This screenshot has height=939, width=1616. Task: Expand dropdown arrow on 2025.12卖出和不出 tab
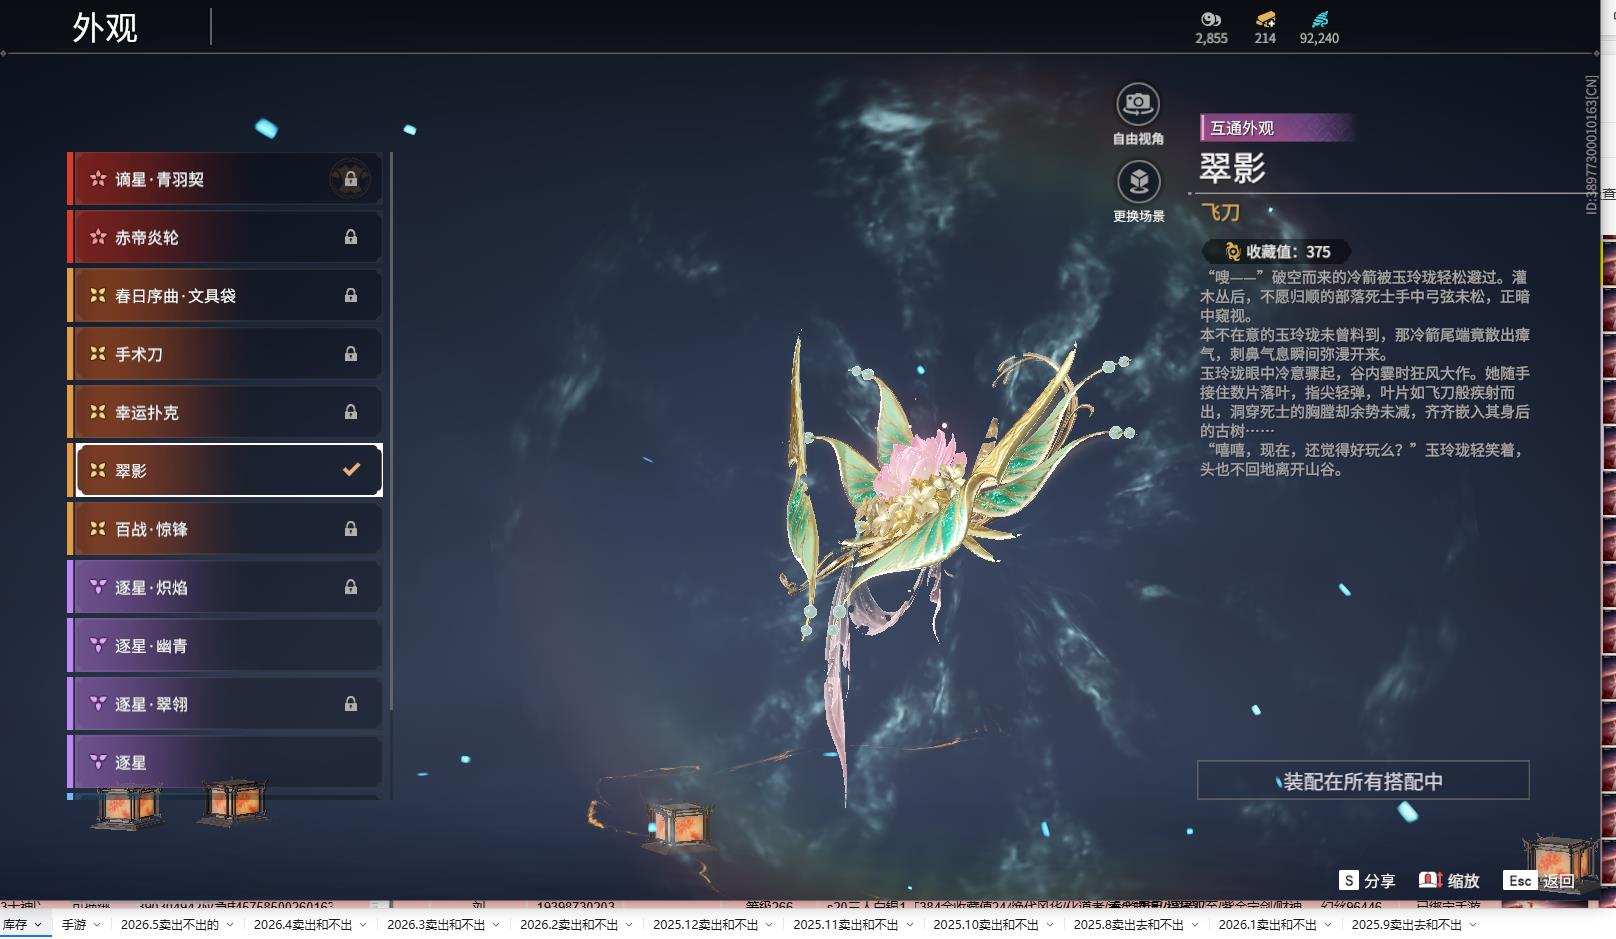(771, 925)
